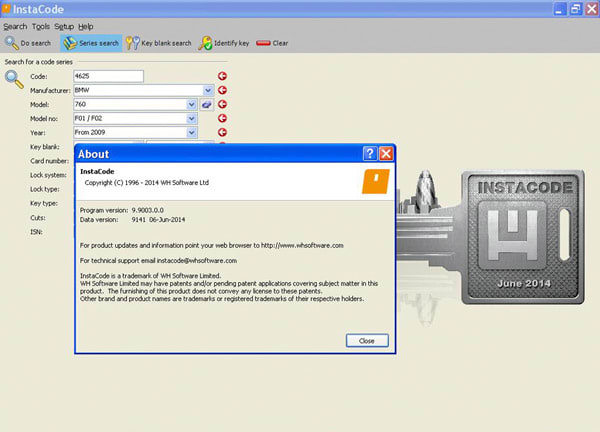Click the Close button in About dialog
600x432 pixels.
[367, 341]
